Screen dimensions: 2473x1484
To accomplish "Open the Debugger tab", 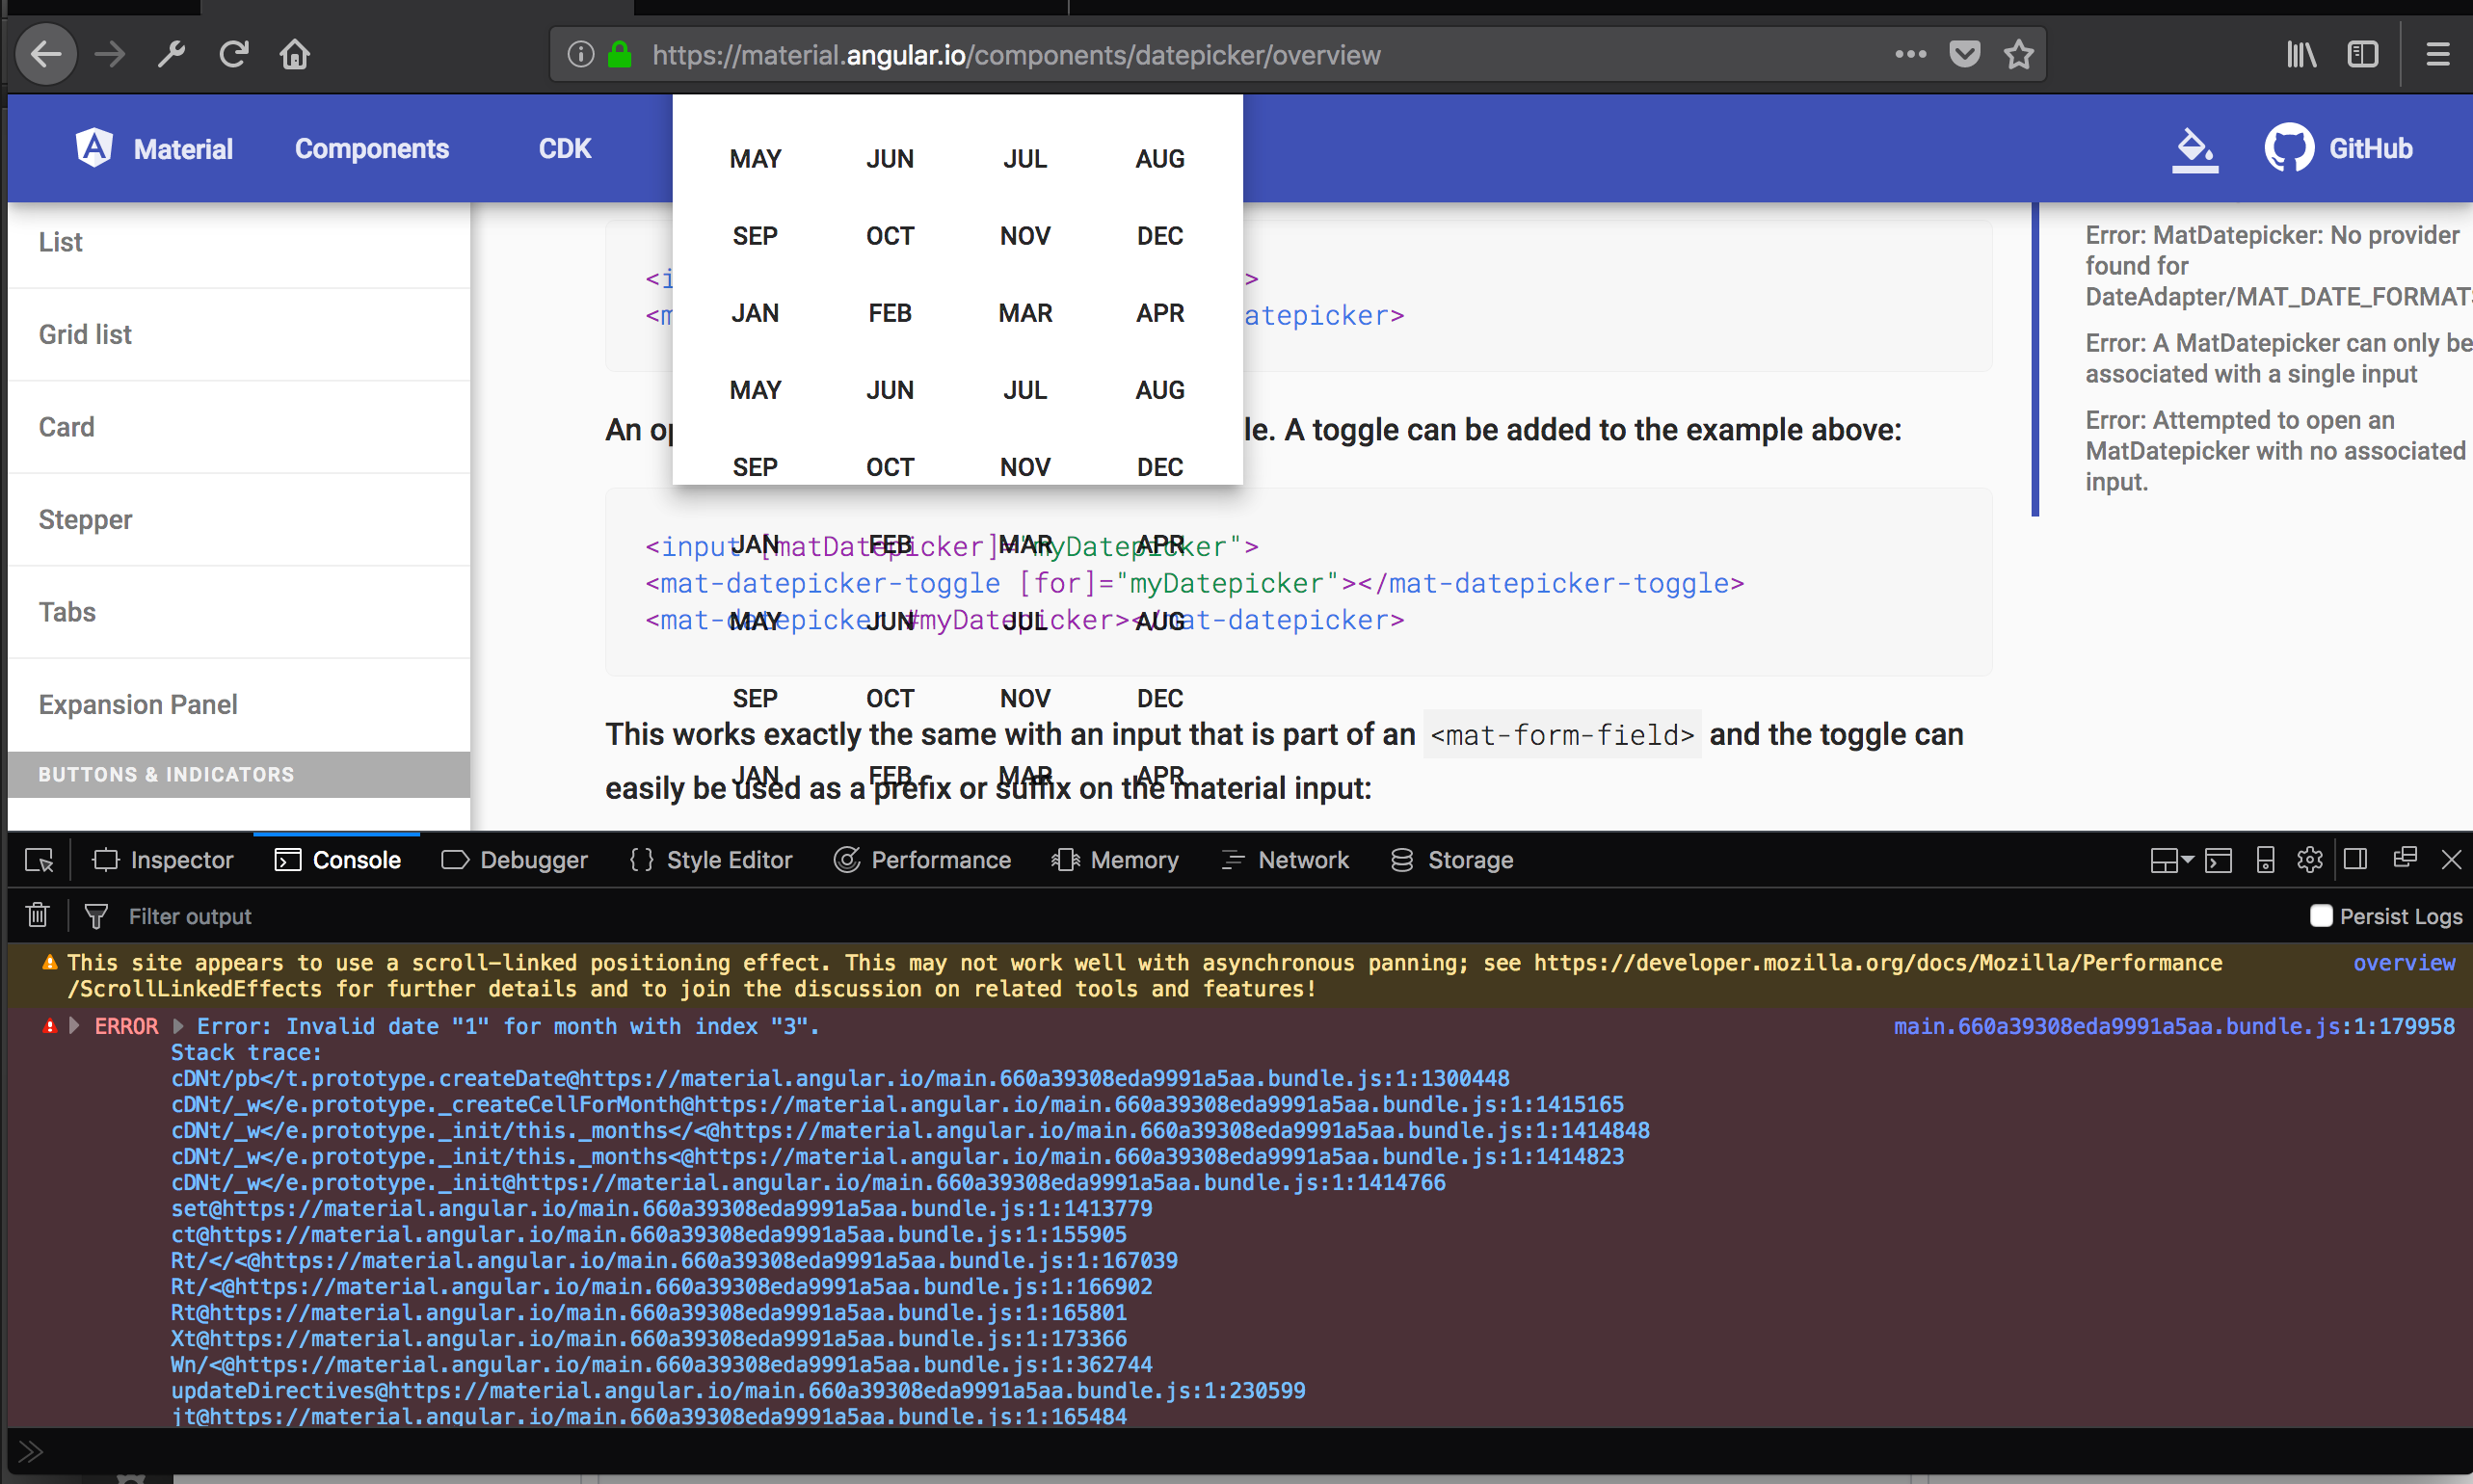I will point(514,860).
